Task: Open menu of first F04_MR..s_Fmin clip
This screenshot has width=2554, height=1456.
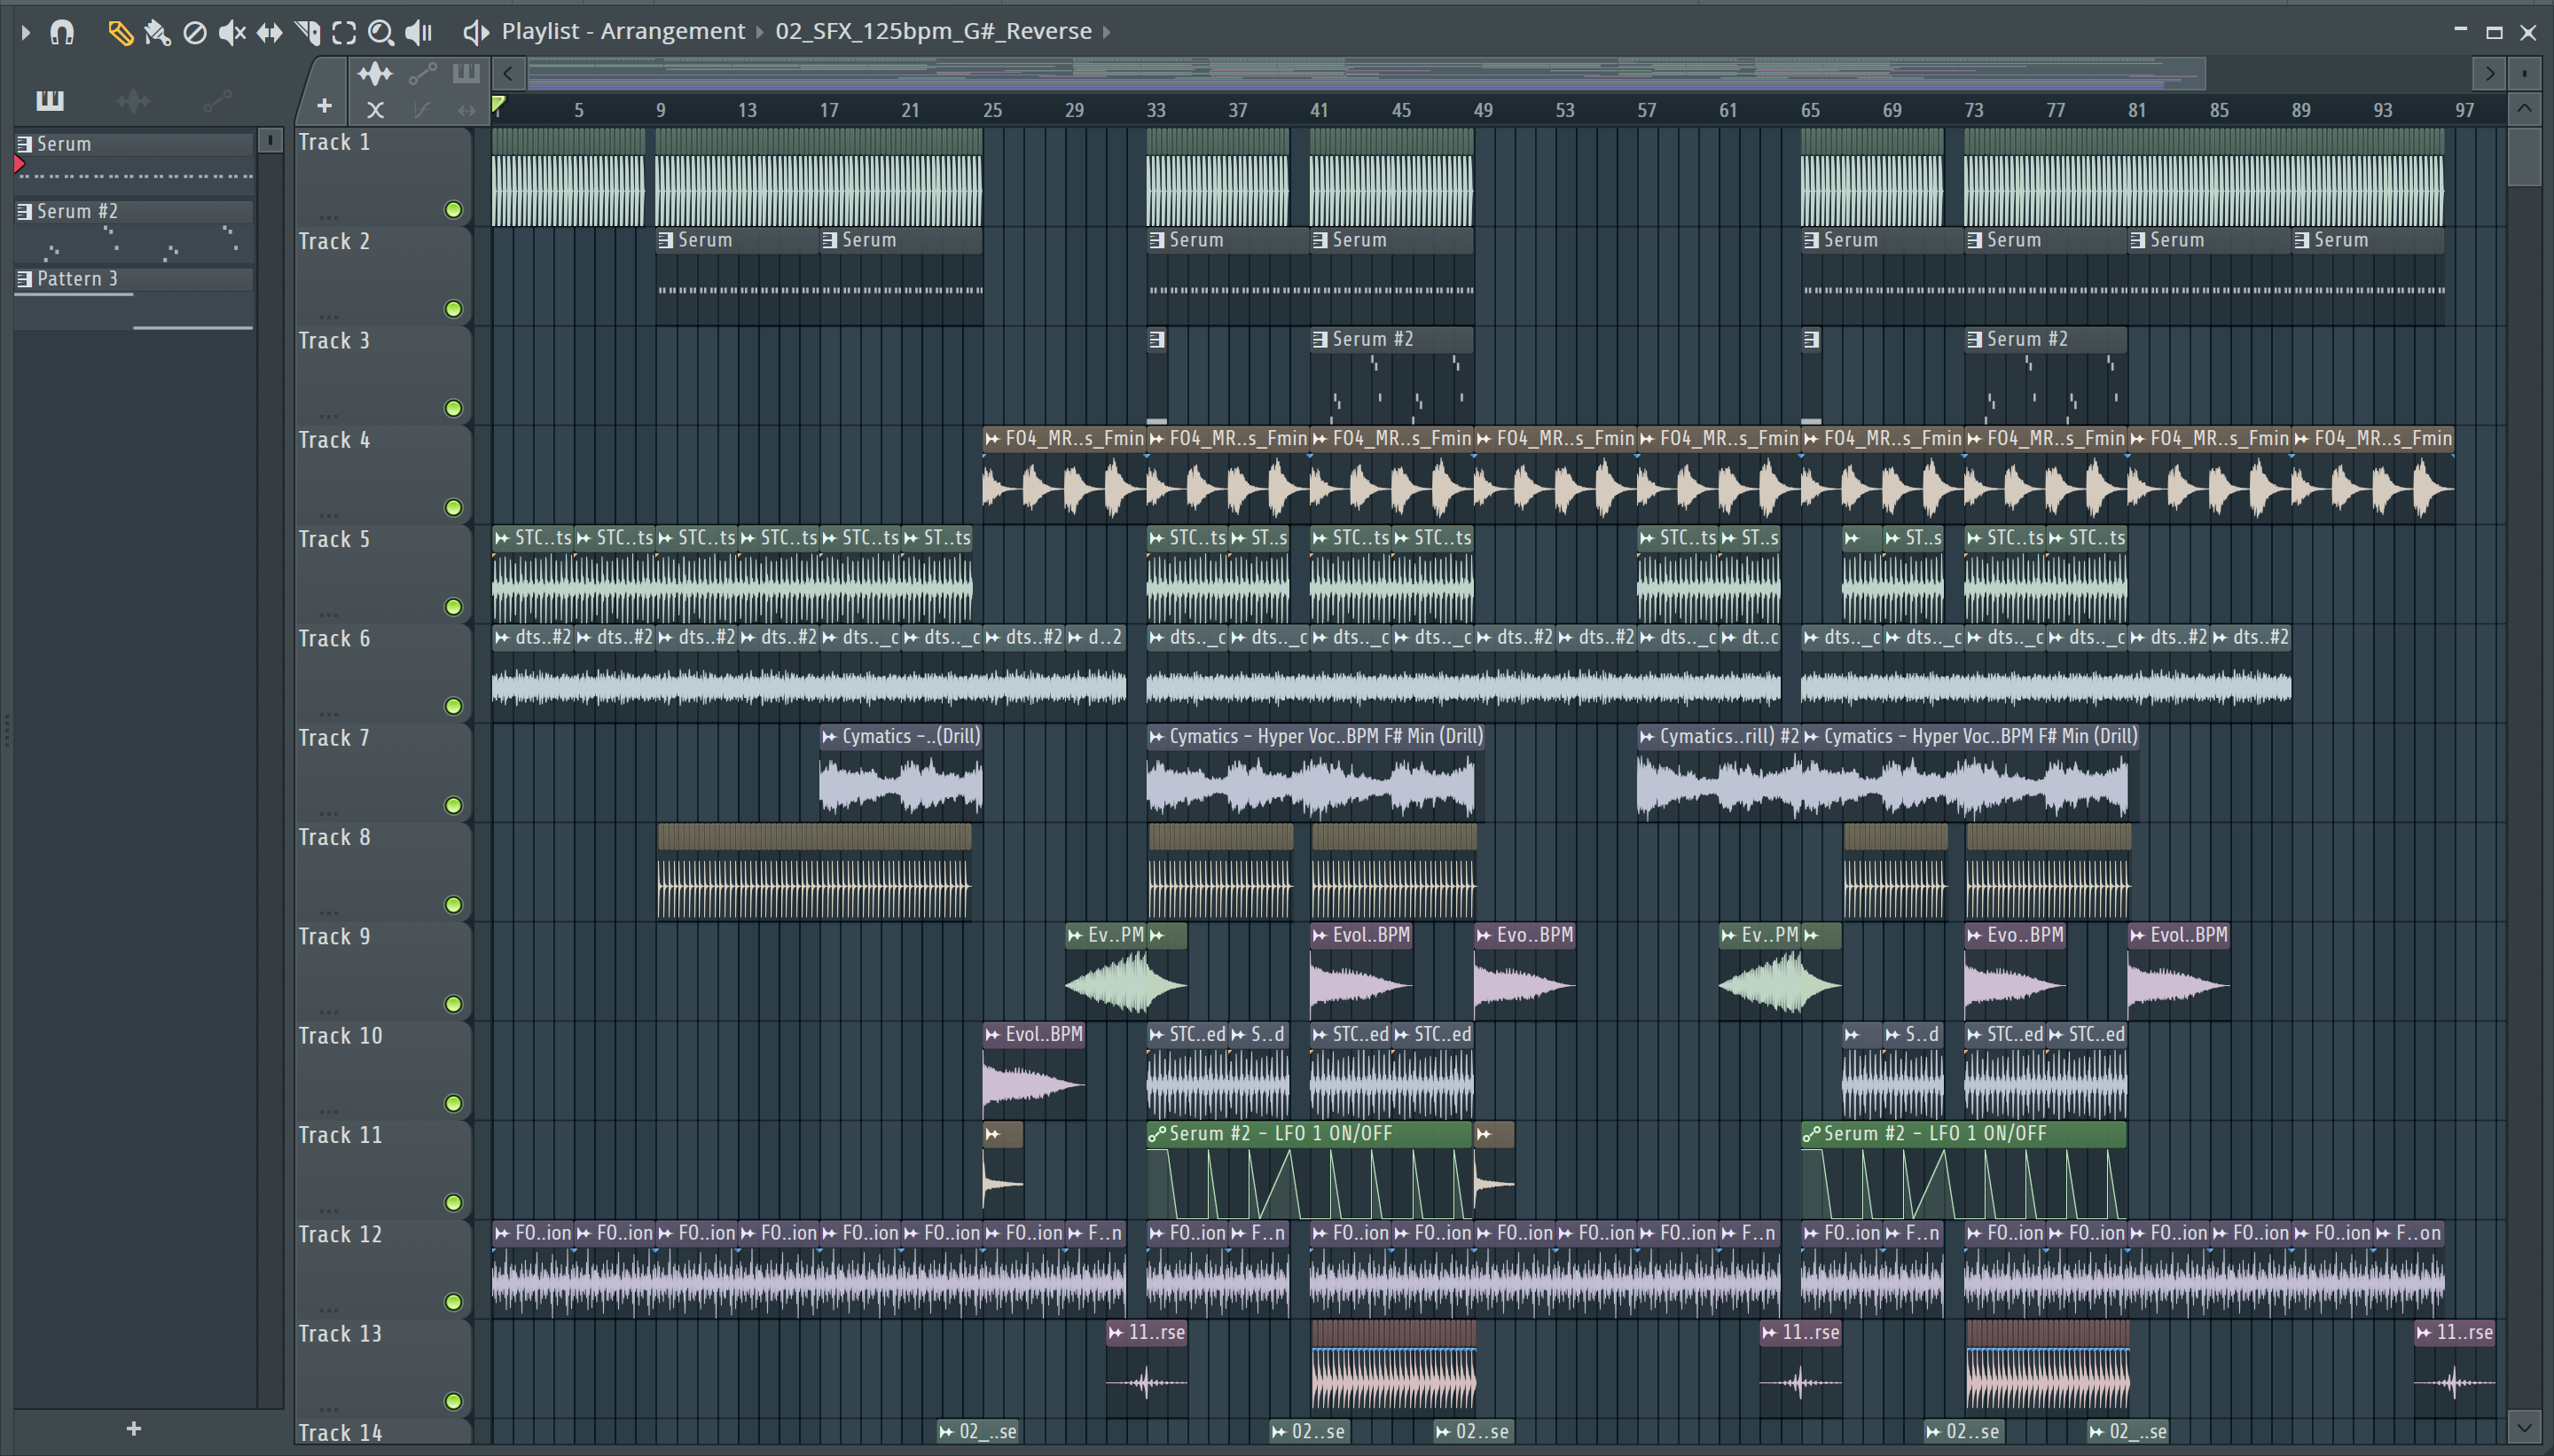Action: 993,438
